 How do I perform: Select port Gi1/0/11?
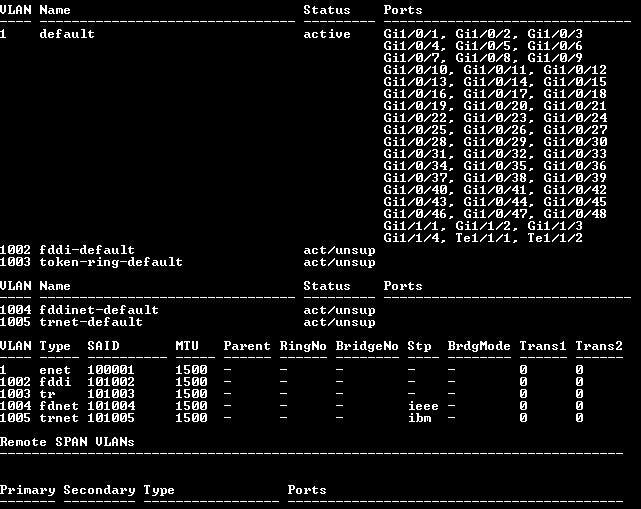coord(495,70)
